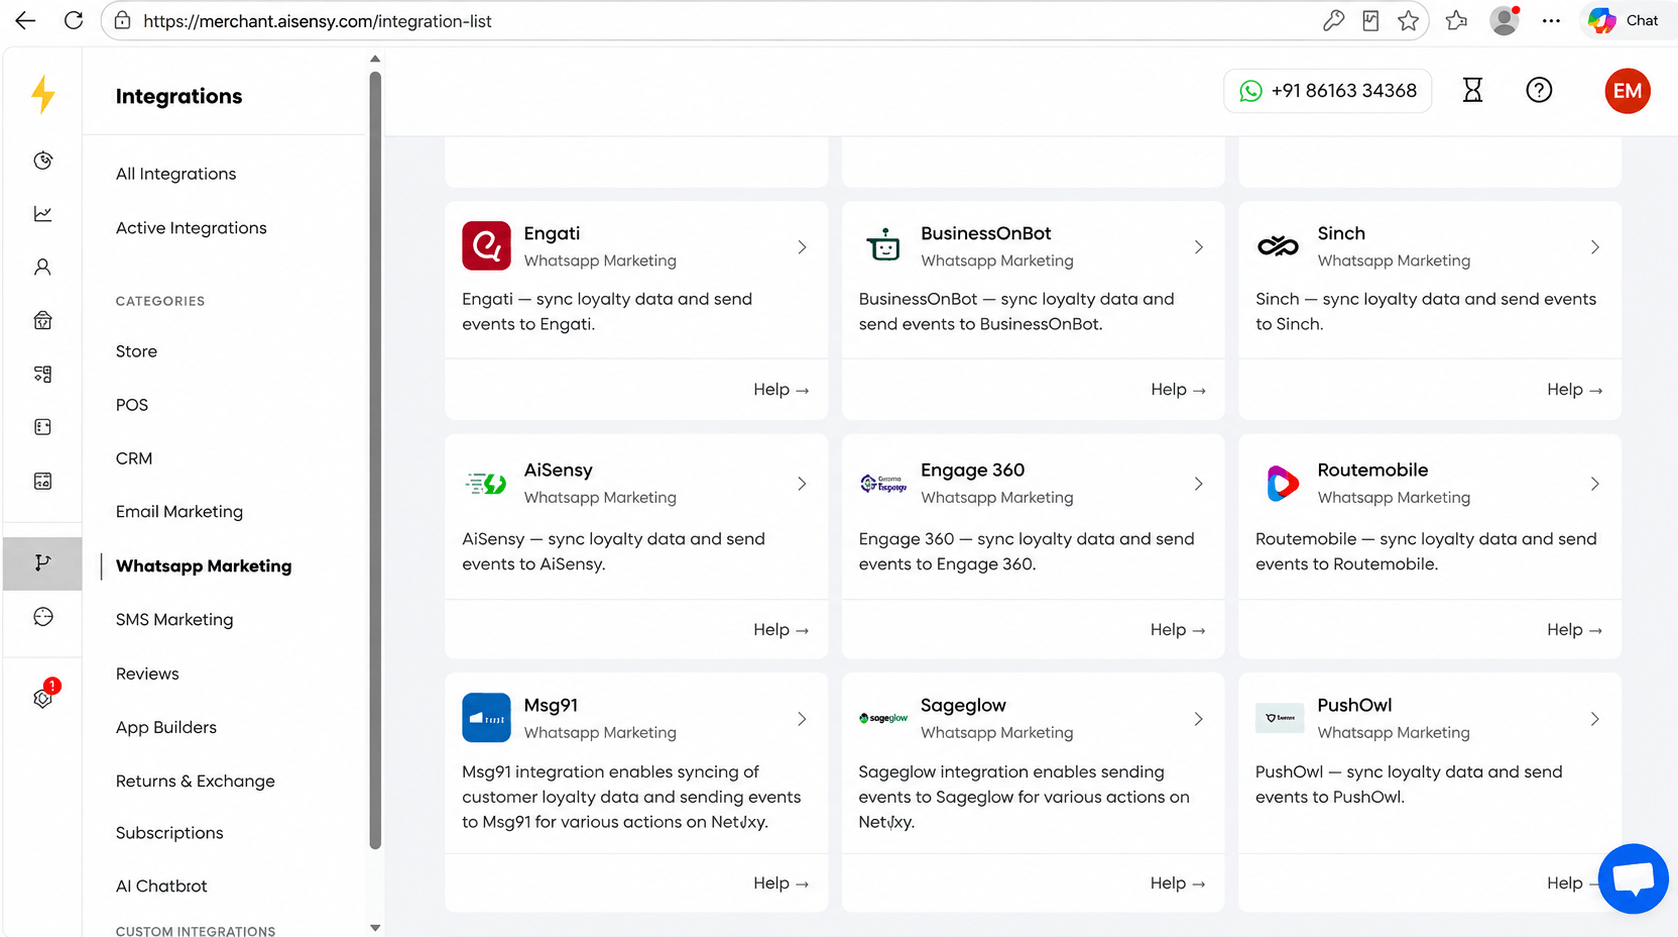The height and width of the screenshot is (937, 1678).
Task: Open the live chat bubble widget
Action: (1633, 879)
